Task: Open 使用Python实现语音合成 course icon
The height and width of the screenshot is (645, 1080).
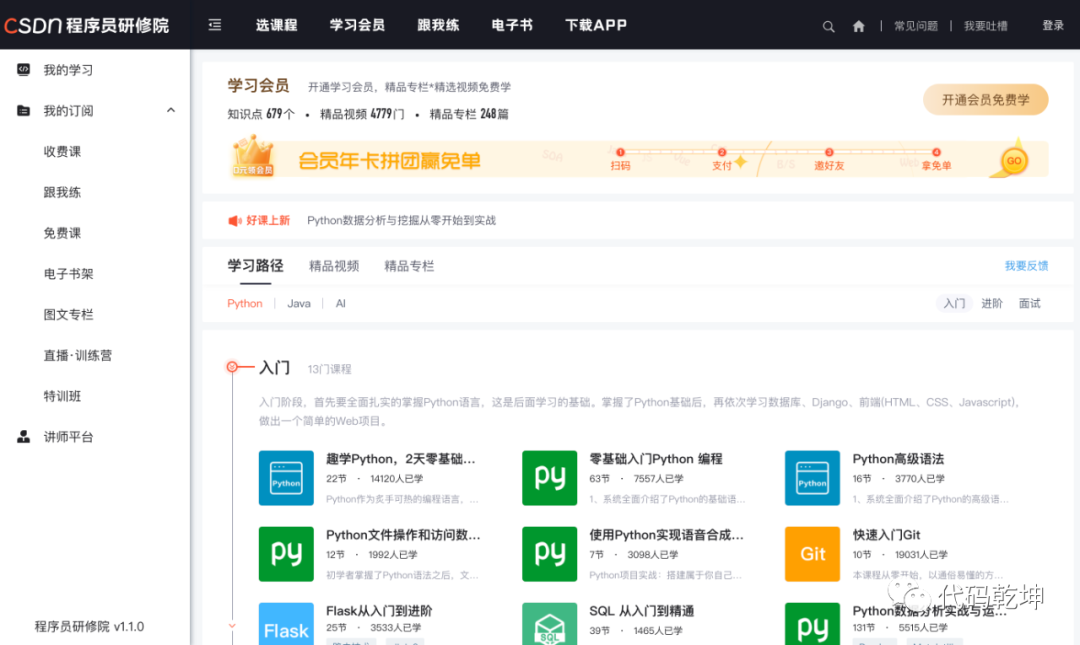Action: (549, 554)
